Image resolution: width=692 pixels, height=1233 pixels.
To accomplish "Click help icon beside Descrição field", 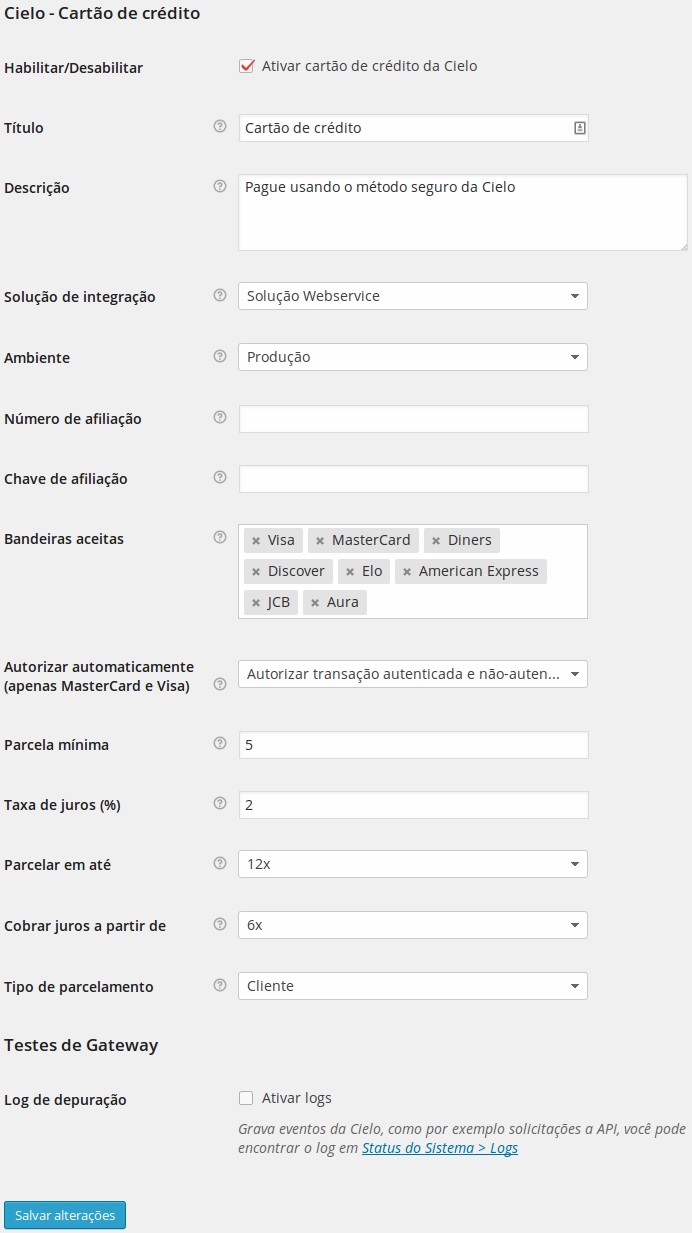I will [x=220, y=186].
